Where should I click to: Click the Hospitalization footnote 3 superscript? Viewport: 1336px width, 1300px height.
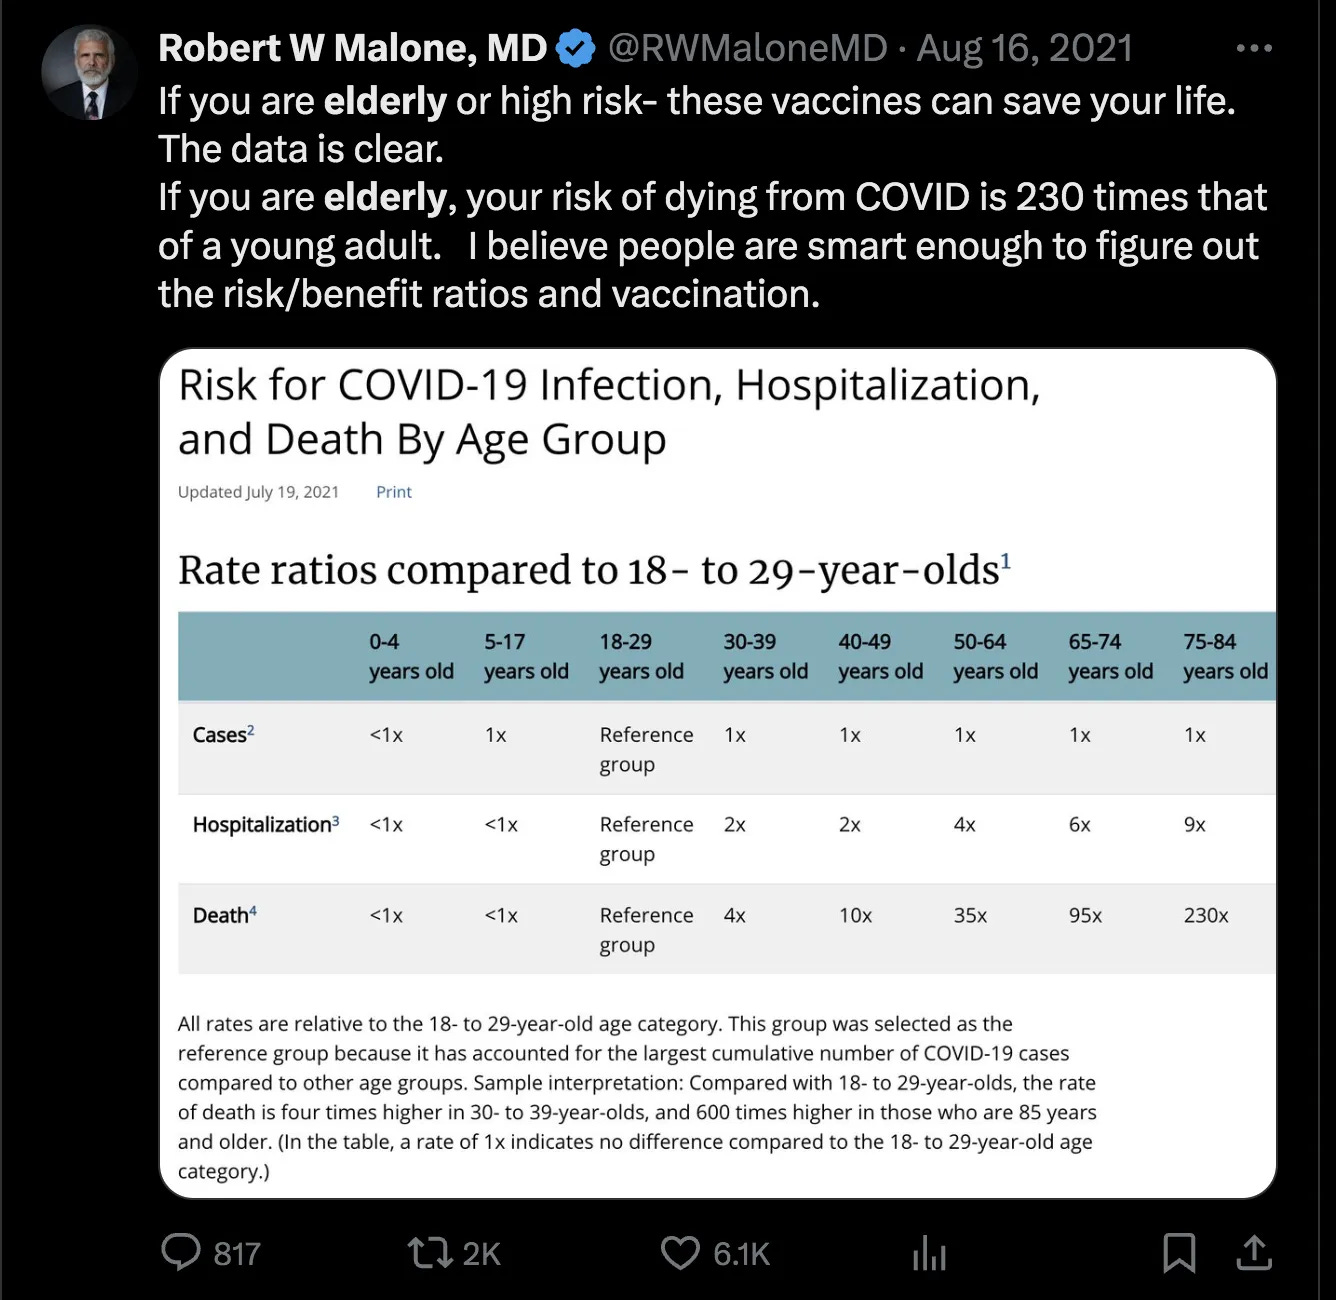click(335, 820)
